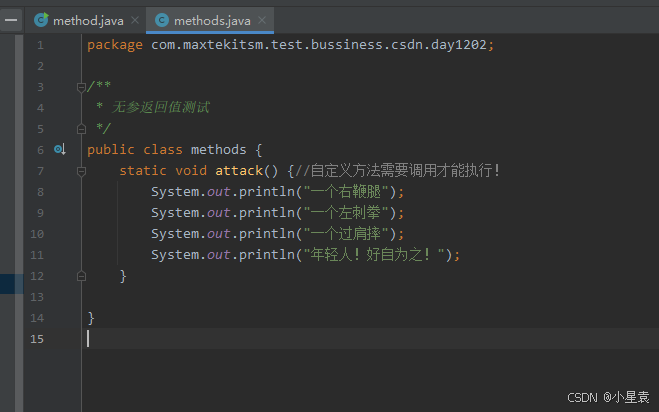Screen dimensions: 659x412
Task: Click the method.java class file icon
Action: click(41, 20)
